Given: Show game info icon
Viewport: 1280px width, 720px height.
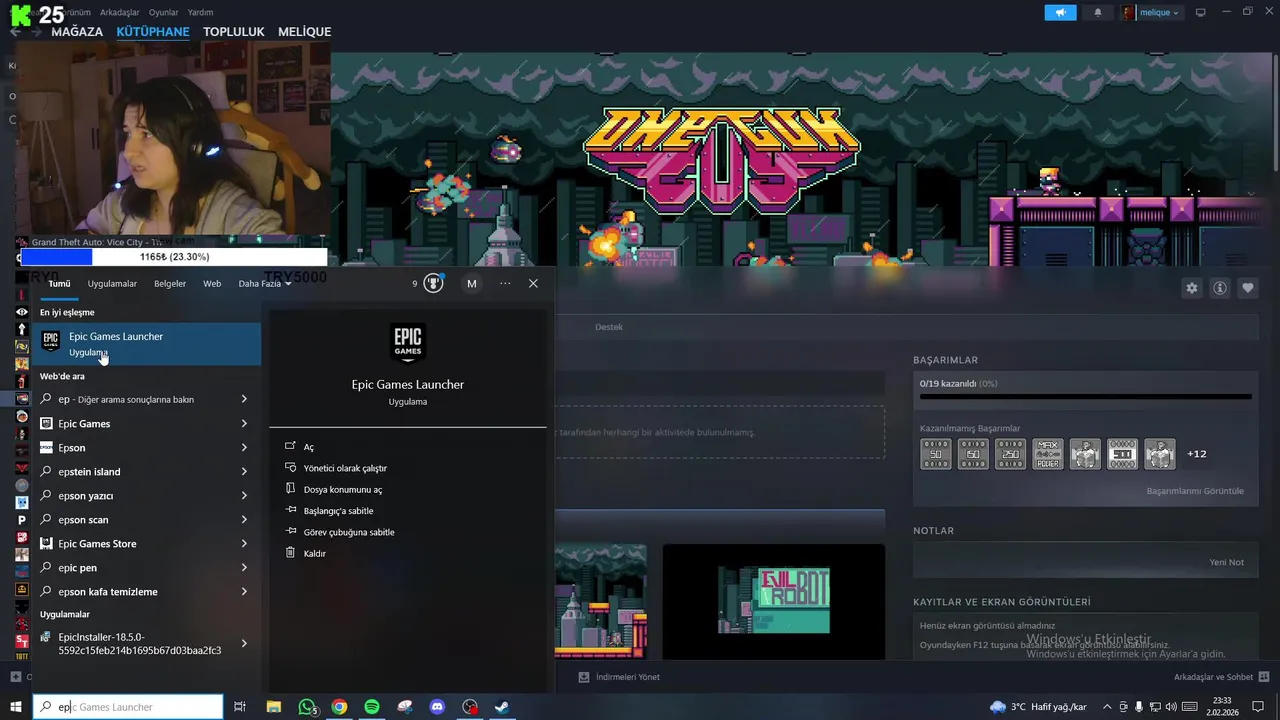Looking at the screenshot, I should point(1220,288).
